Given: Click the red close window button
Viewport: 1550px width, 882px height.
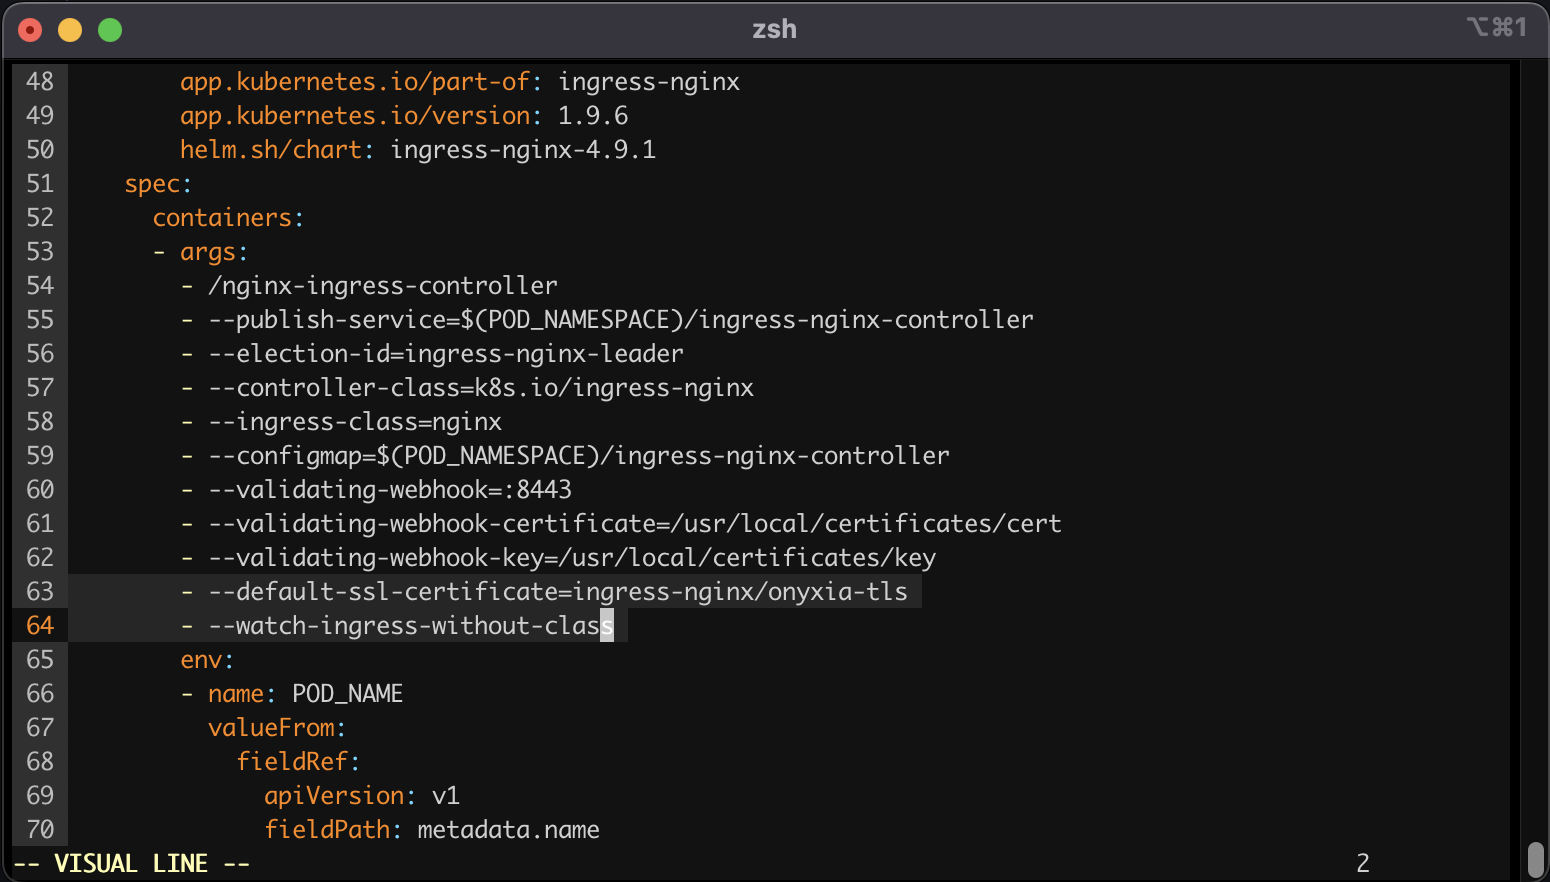Looking at the screenshot, I should (x=30, y=30).
